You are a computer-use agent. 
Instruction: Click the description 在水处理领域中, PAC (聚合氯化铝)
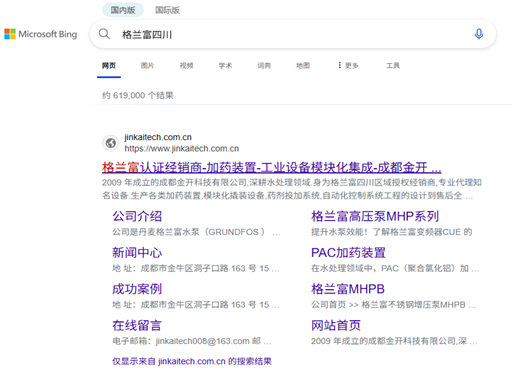point(395,268)
